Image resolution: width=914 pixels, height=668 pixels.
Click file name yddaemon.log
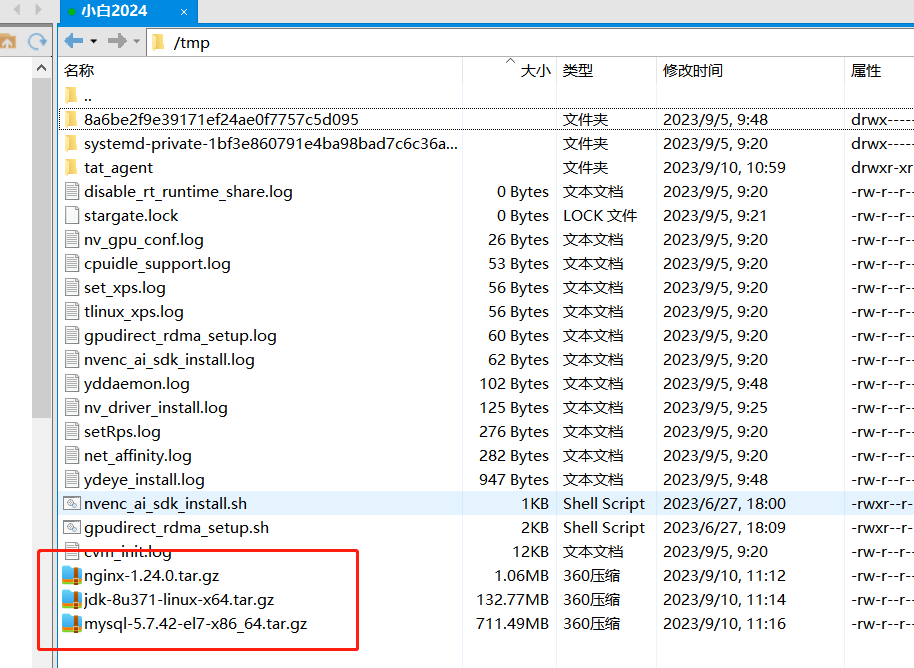(x=136, y=384)
